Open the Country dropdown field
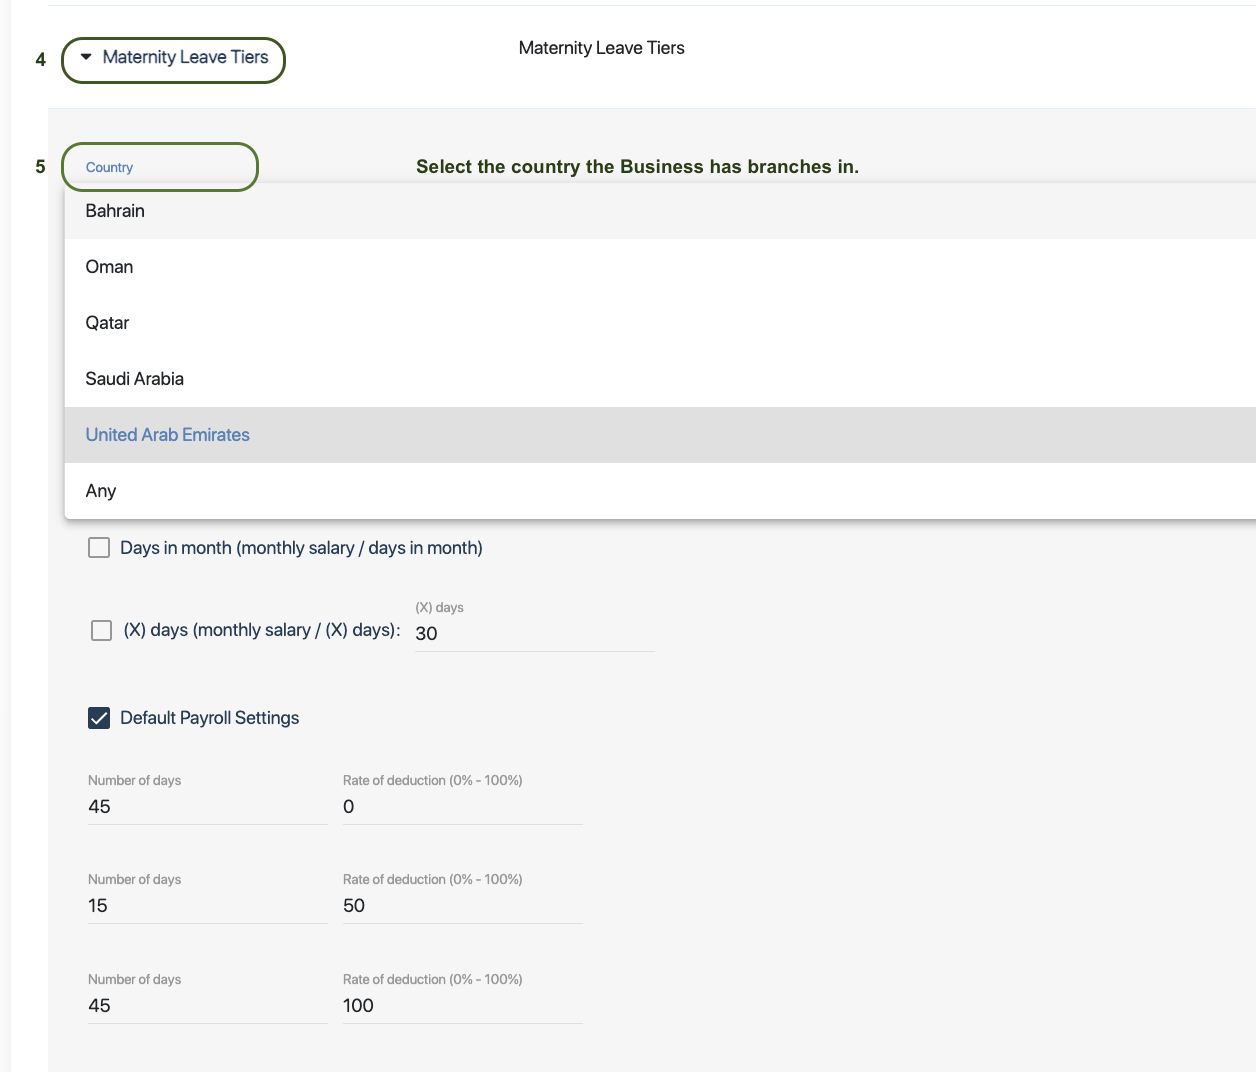Viewport: 1256px width, 1072px height. [x=160, y=167]
